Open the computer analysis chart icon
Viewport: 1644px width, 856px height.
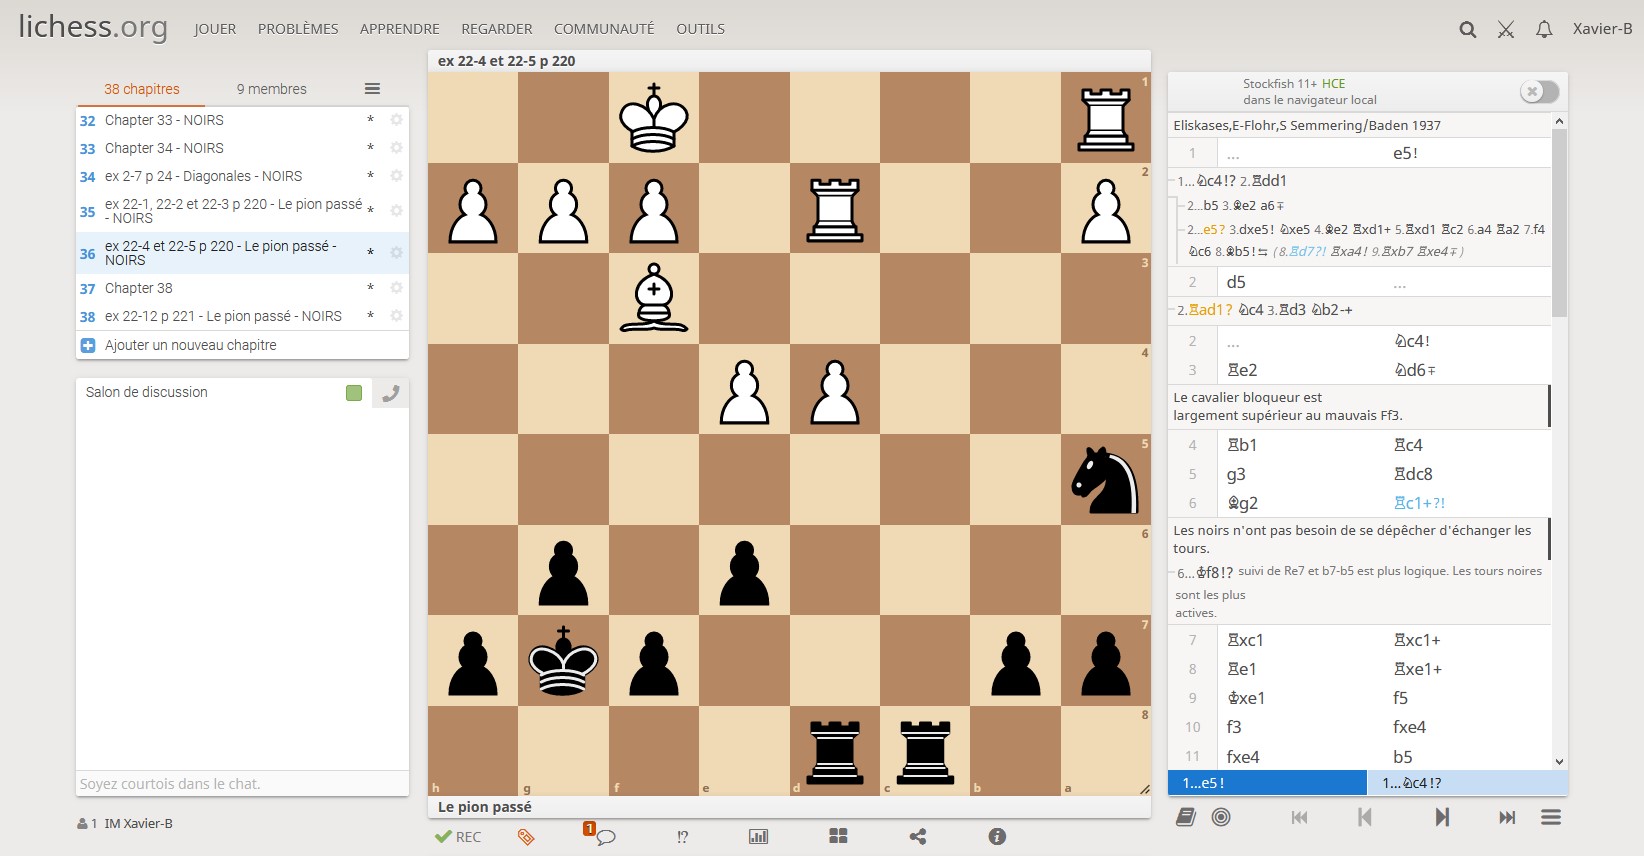coord(759,837)
